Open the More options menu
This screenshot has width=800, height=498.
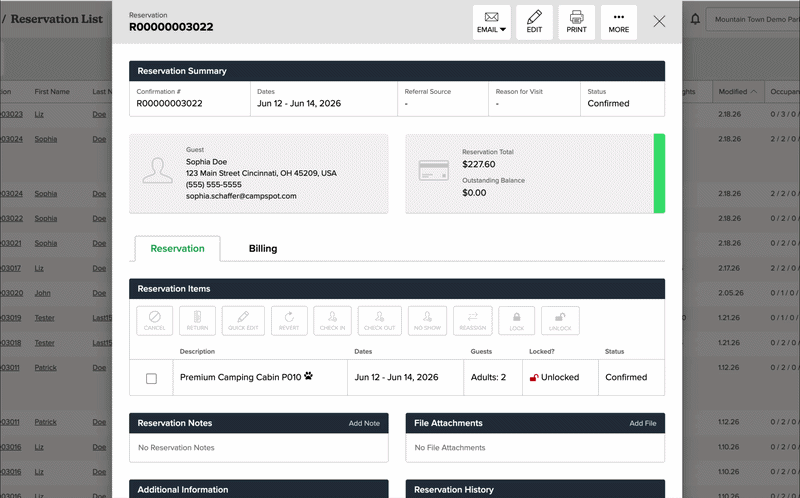tap(618, 22)
